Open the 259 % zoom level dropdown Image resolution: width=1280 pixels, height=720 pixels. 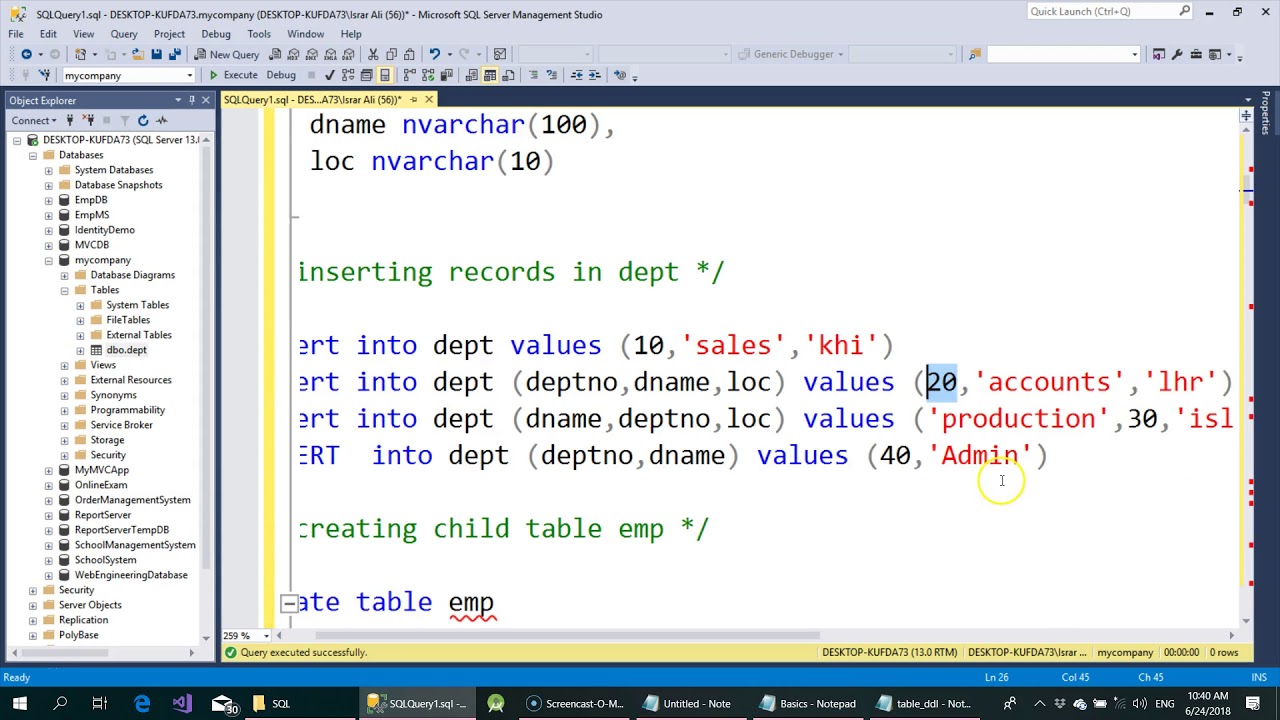click(x=266, y=636)
